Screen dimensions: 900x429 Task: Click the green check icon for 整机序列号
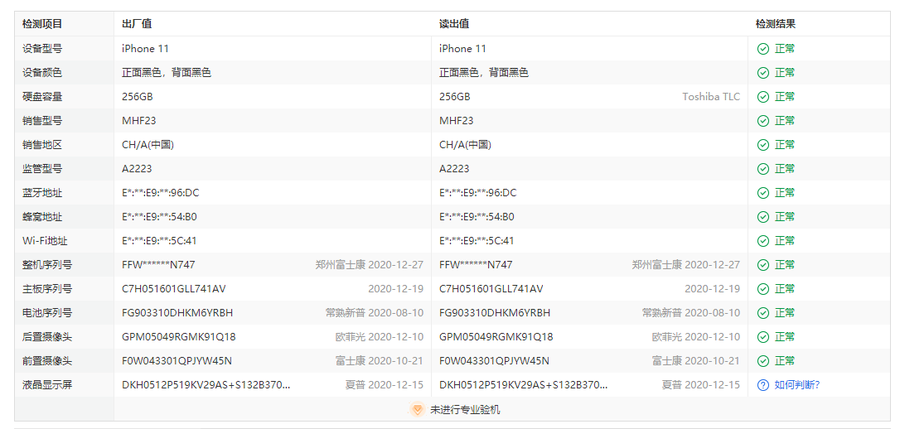pos(763,265)
